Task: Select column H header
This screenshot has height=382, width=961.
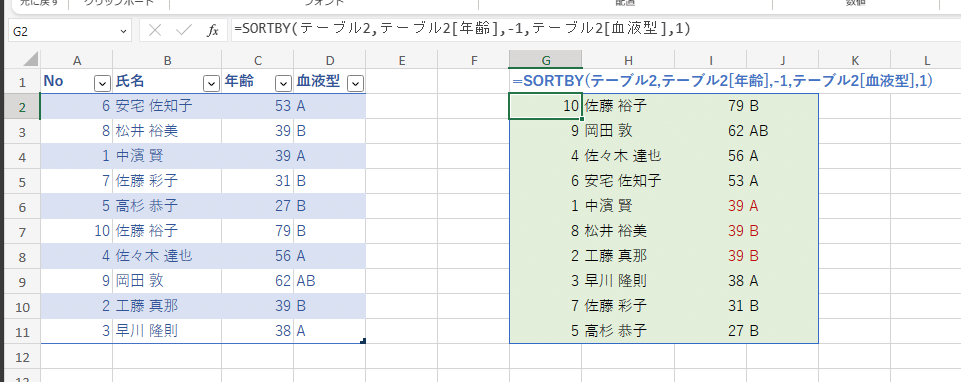Action: pos(628,60)
